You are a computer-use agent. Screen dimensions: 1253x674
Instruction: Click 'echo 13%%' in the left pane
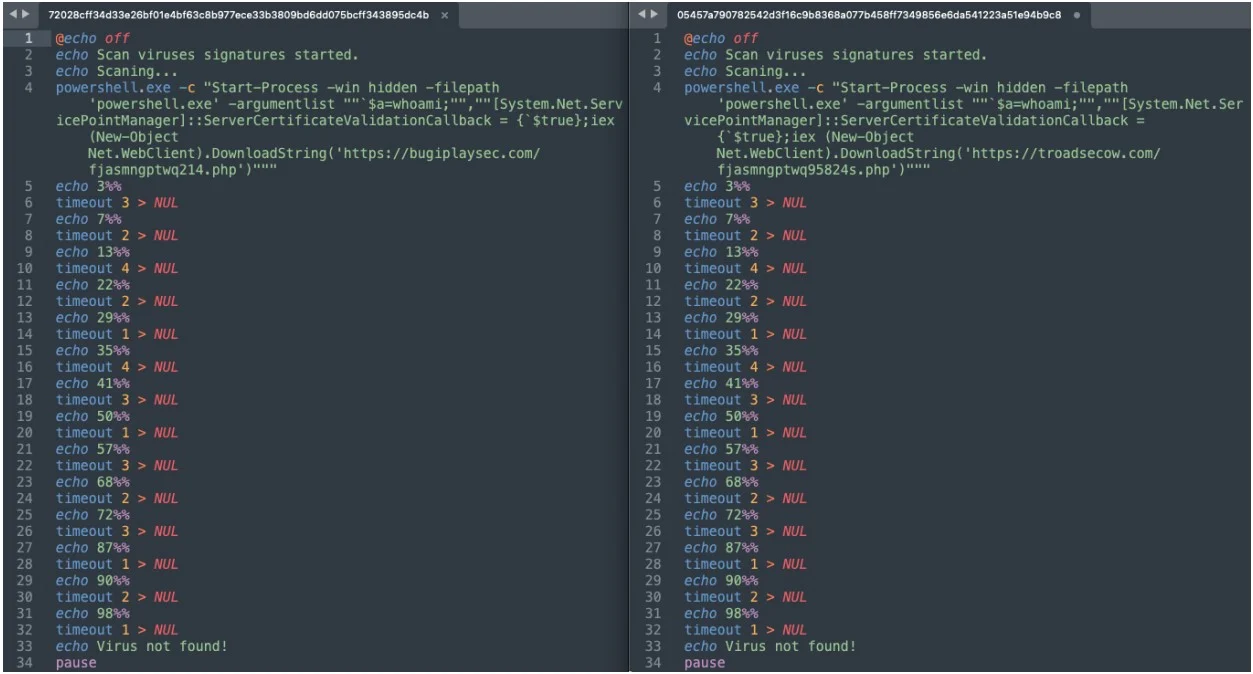(x=91, y=252)
